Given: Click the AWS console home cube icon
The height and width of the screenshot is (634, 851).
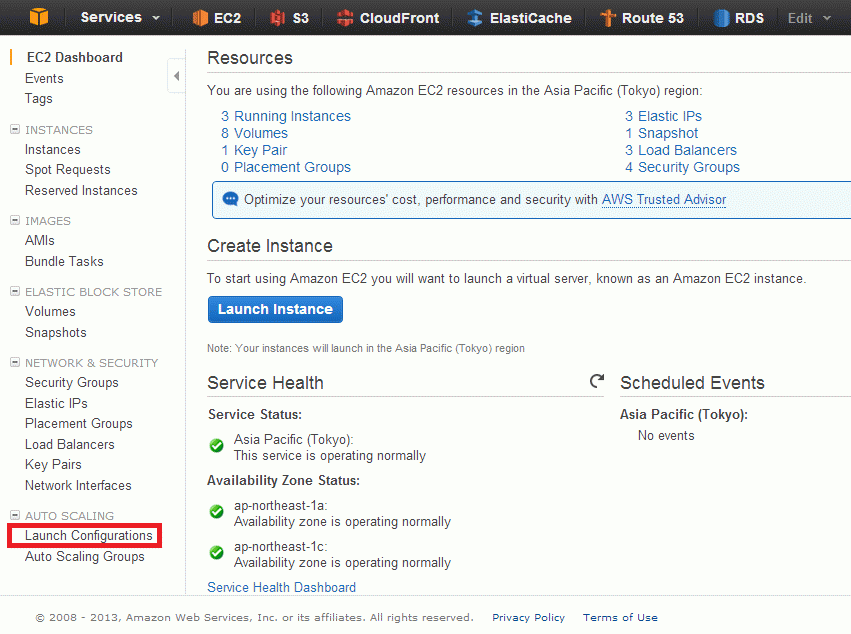Looking at the screenshot, I should click(x=39, y=17).
